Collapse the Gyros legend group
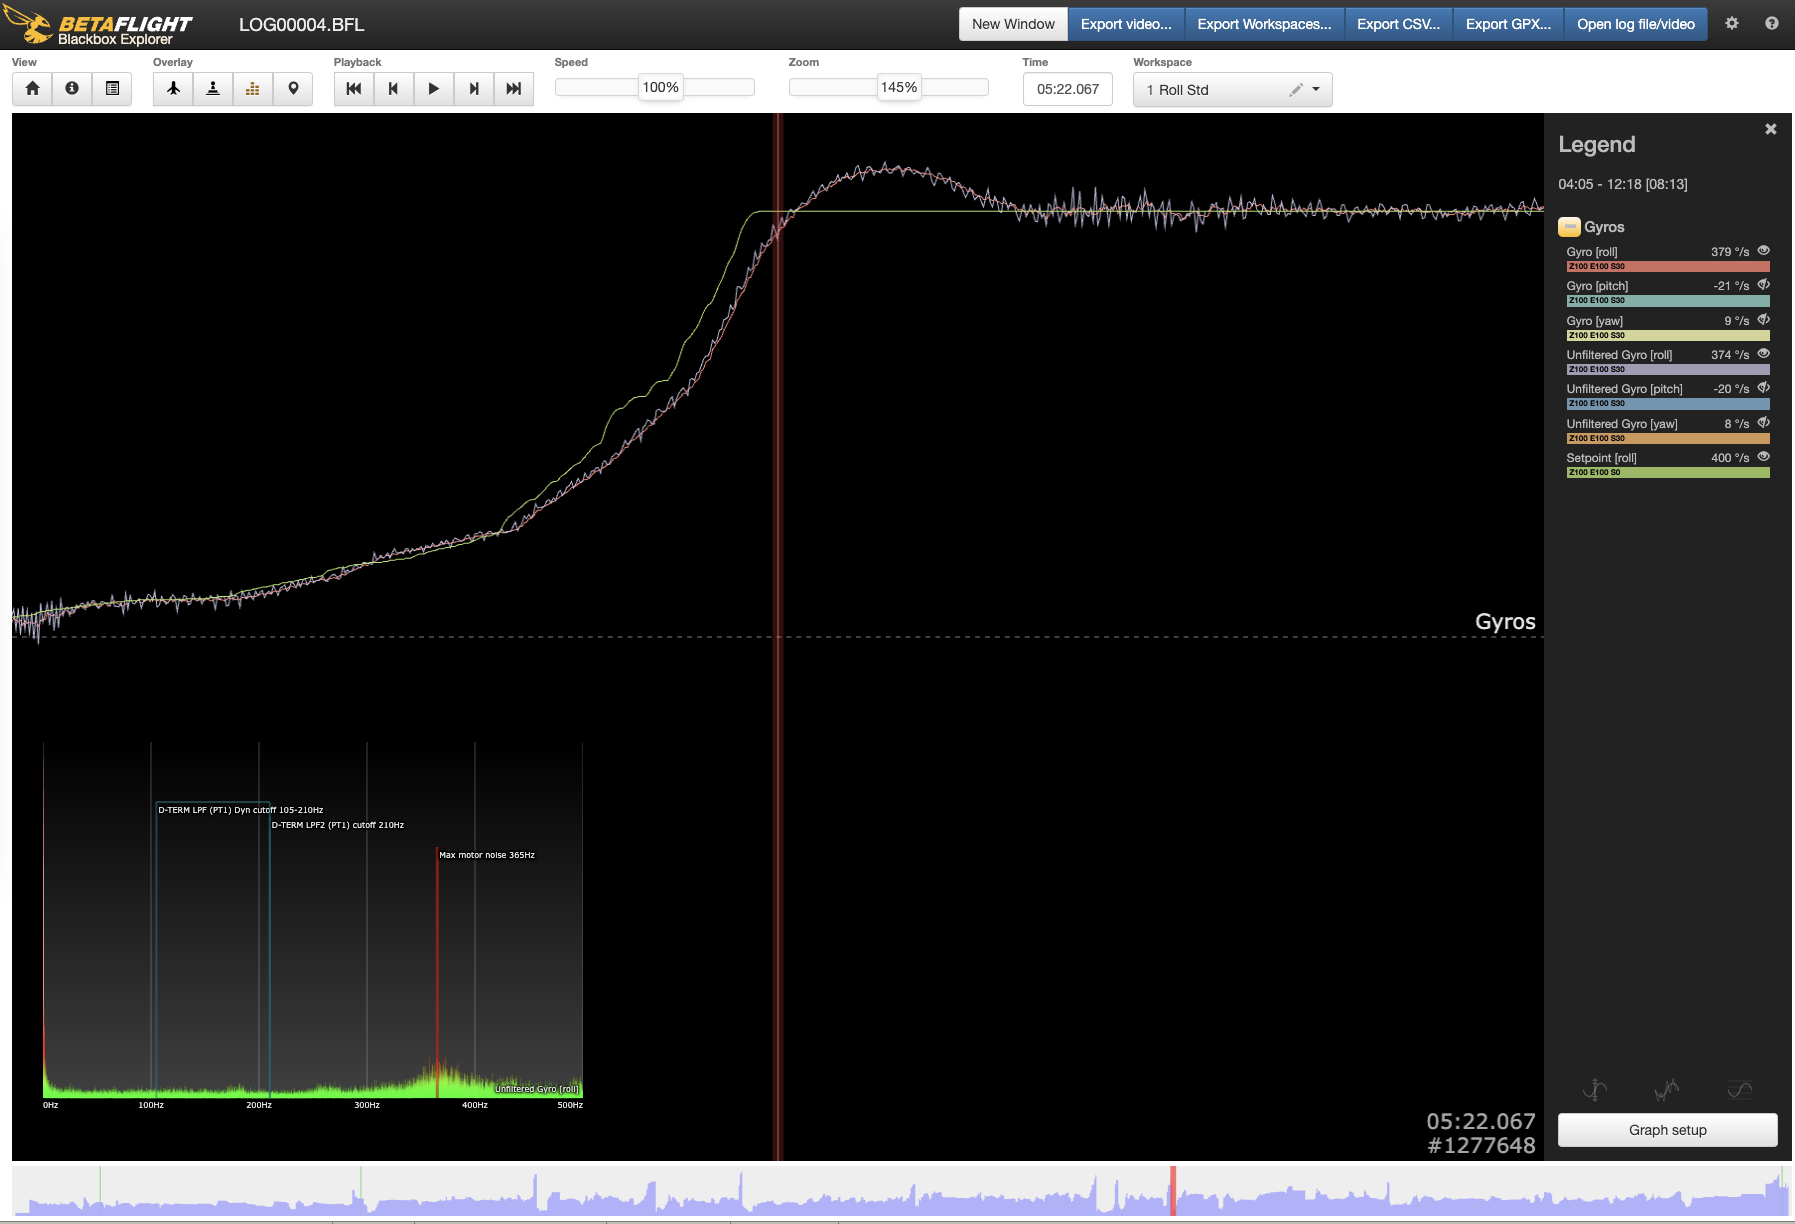Image resolution: width=1795 pixels, height=1224 pixels. point(1570,227)
